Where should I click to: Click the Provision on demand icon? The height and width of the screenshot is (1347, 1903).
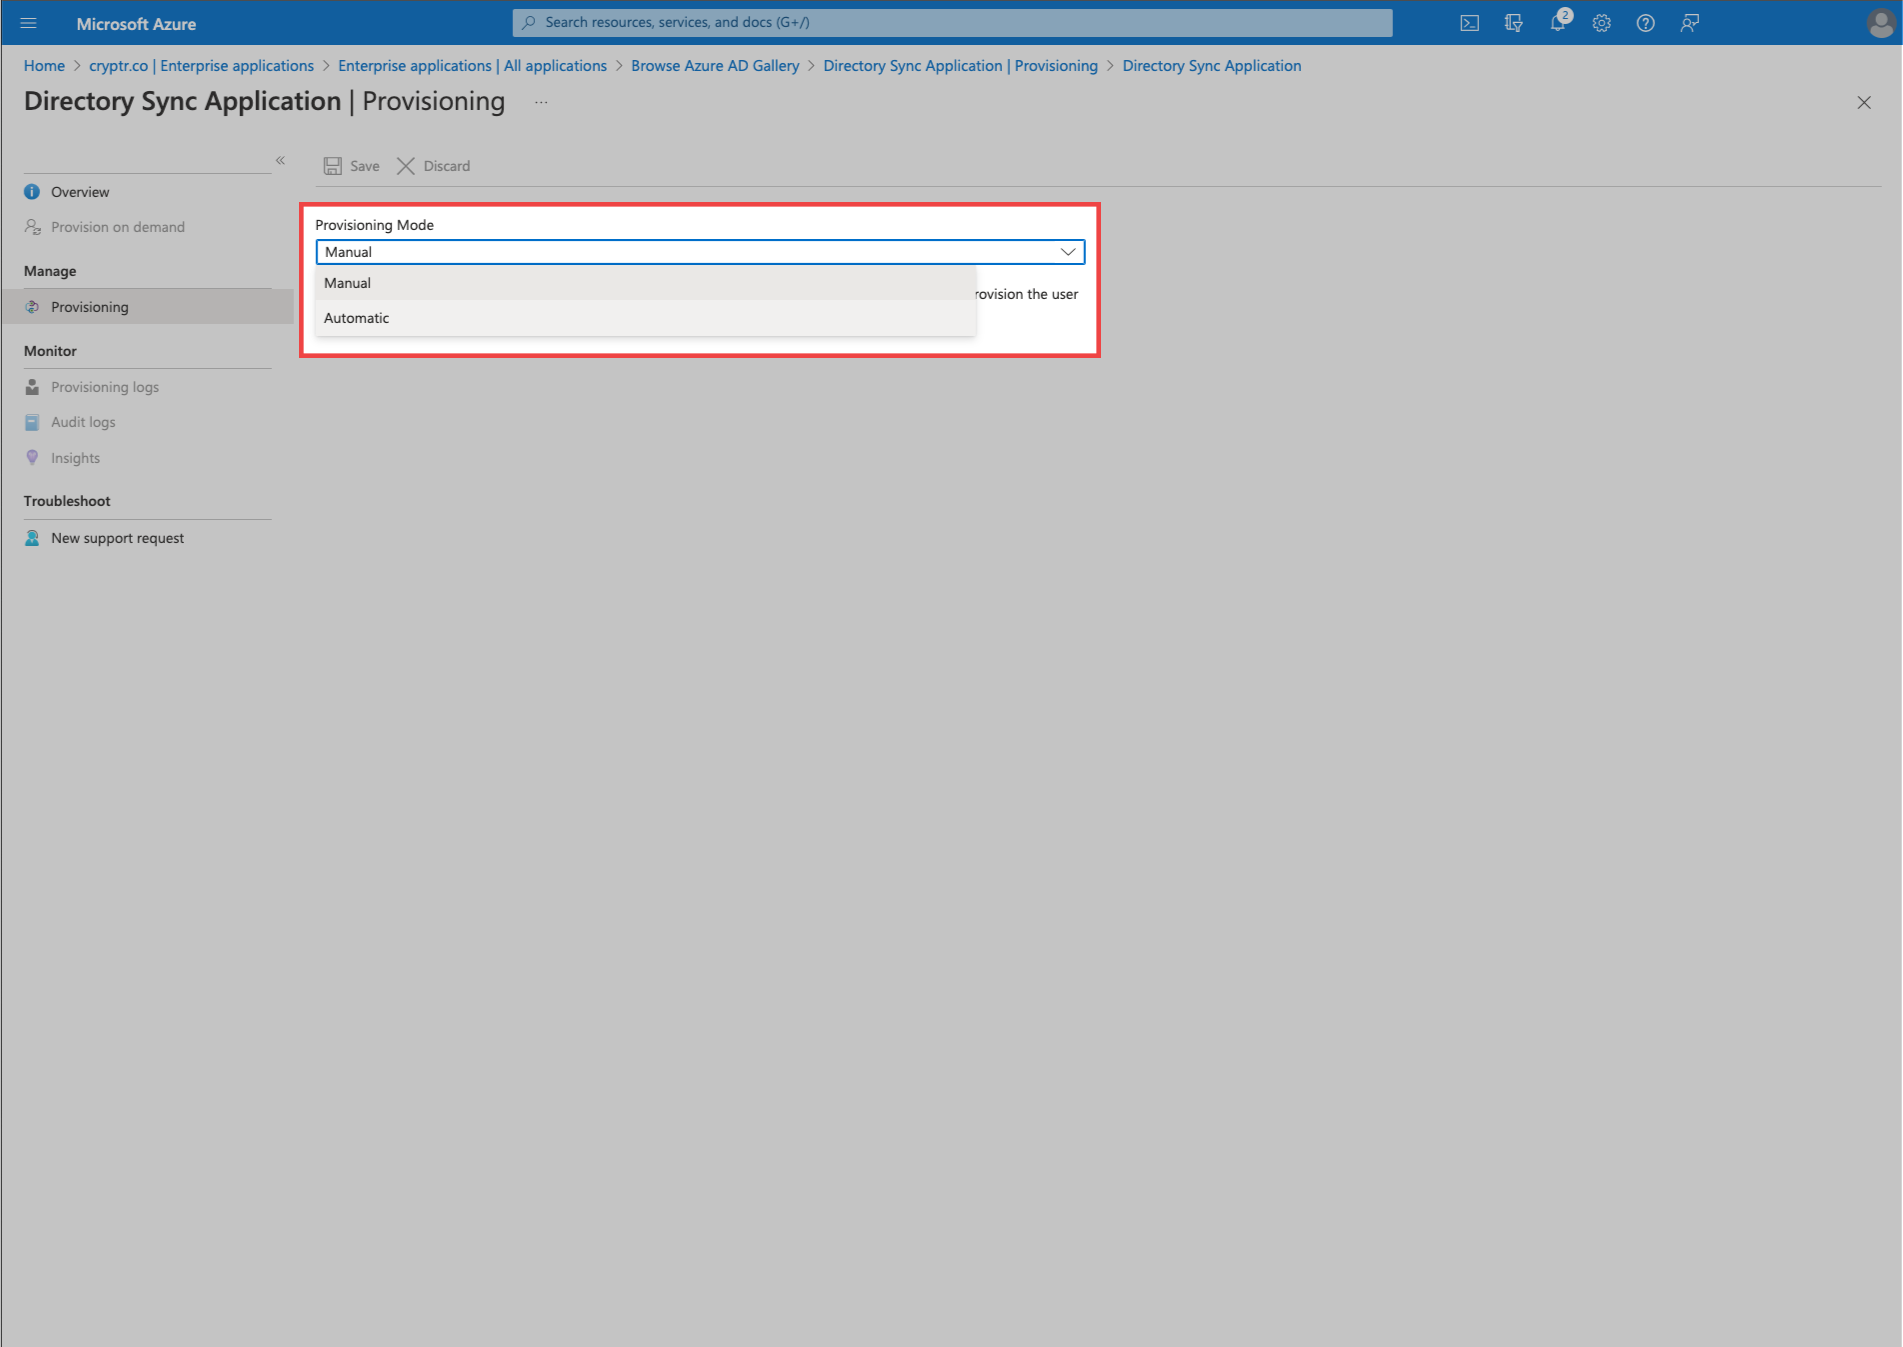(x=32, y=227)
